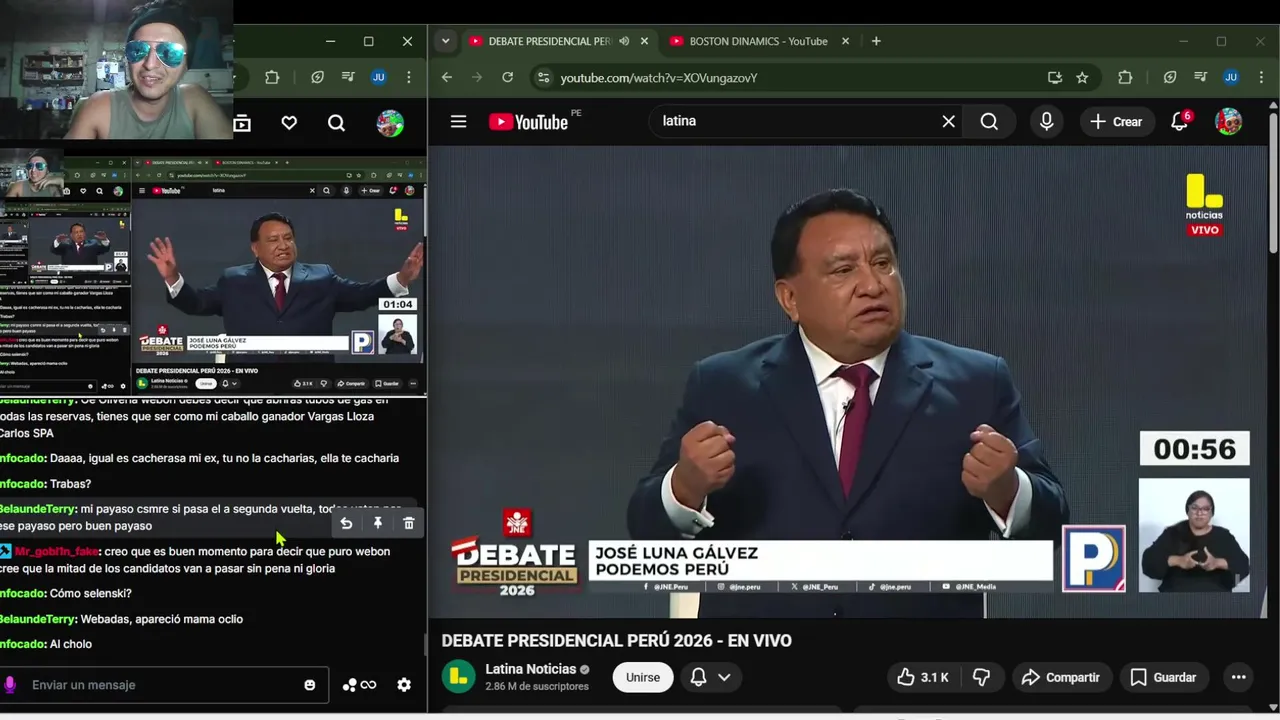1280x720 pixels.
Task: Open the YouTube account avatar menu
Action: pos(1228,121)
